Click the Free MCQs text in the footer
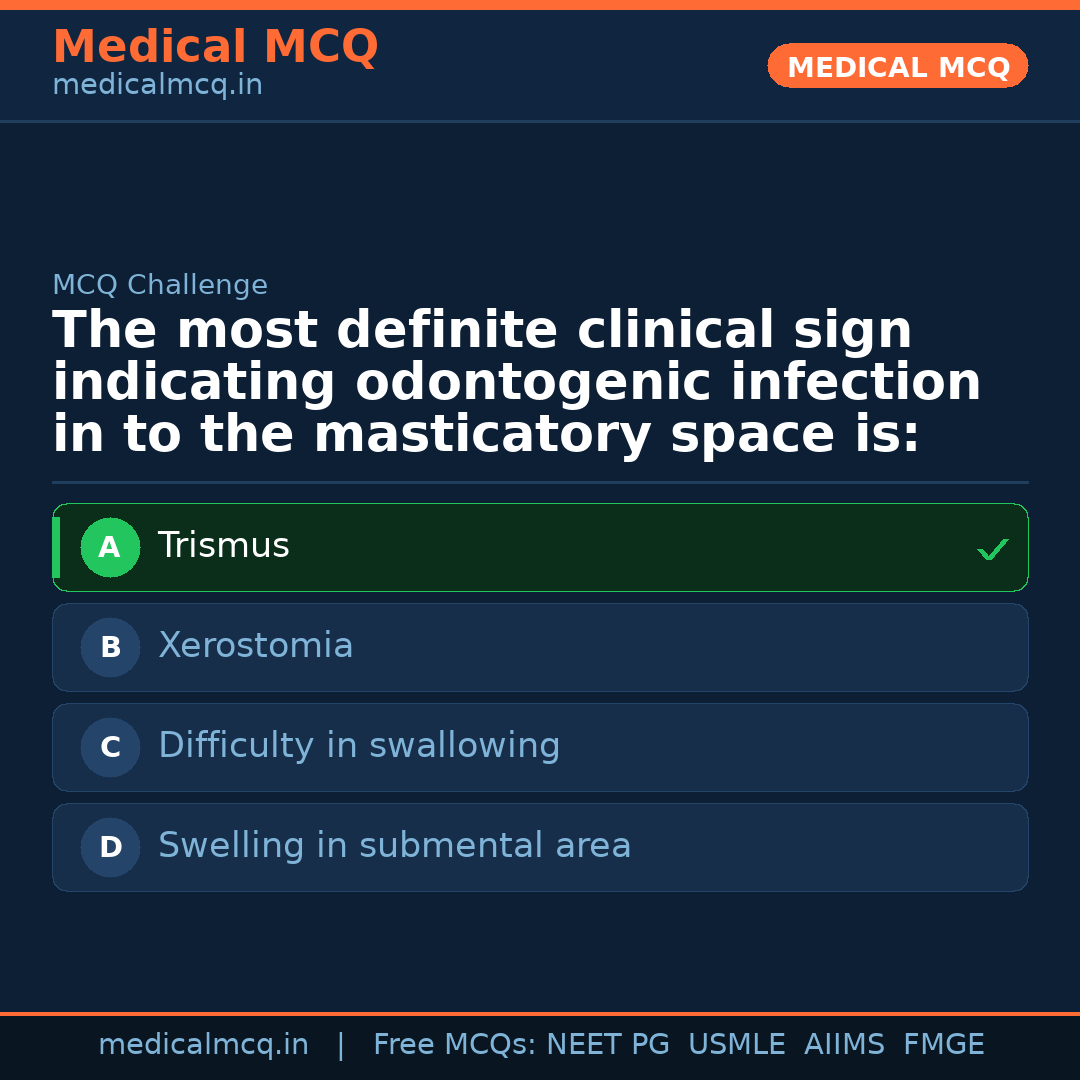Screen dimensions: 1080x1080 (x=454, y=1045)
